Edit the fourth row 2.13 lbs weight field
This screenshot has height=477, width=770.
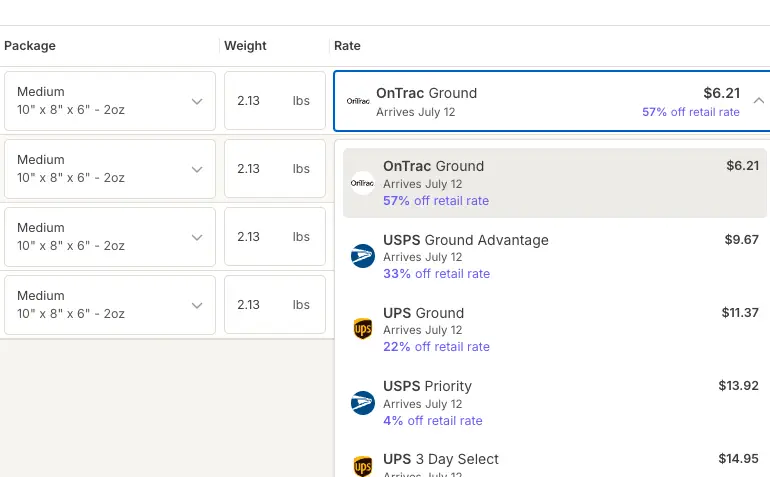(275, 305)
